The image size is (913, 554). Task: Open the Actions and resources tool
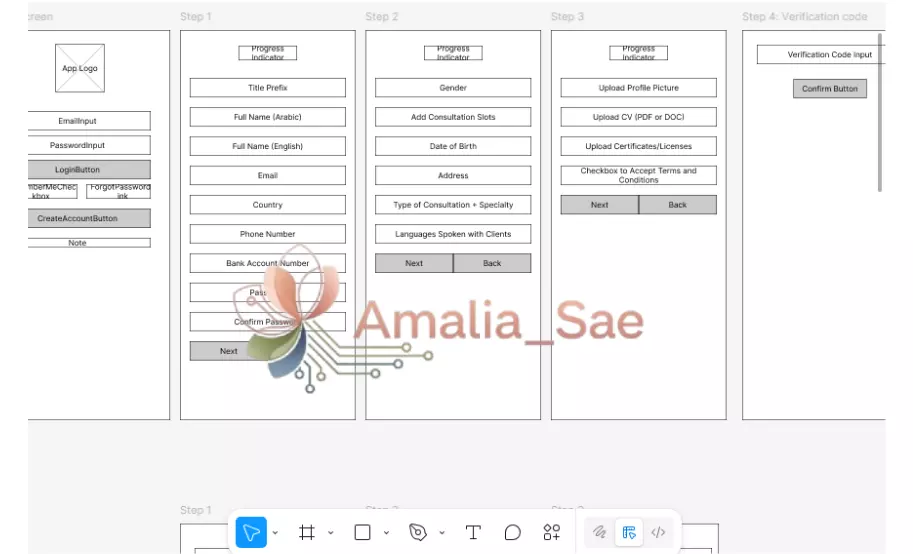point(551,532)
